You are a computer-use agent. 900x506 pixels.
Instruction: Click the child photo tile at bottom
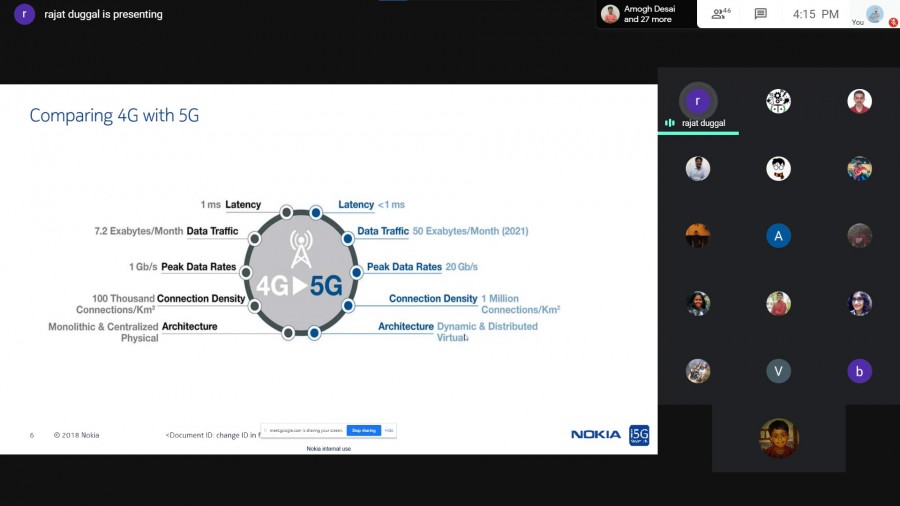point(778,438)
